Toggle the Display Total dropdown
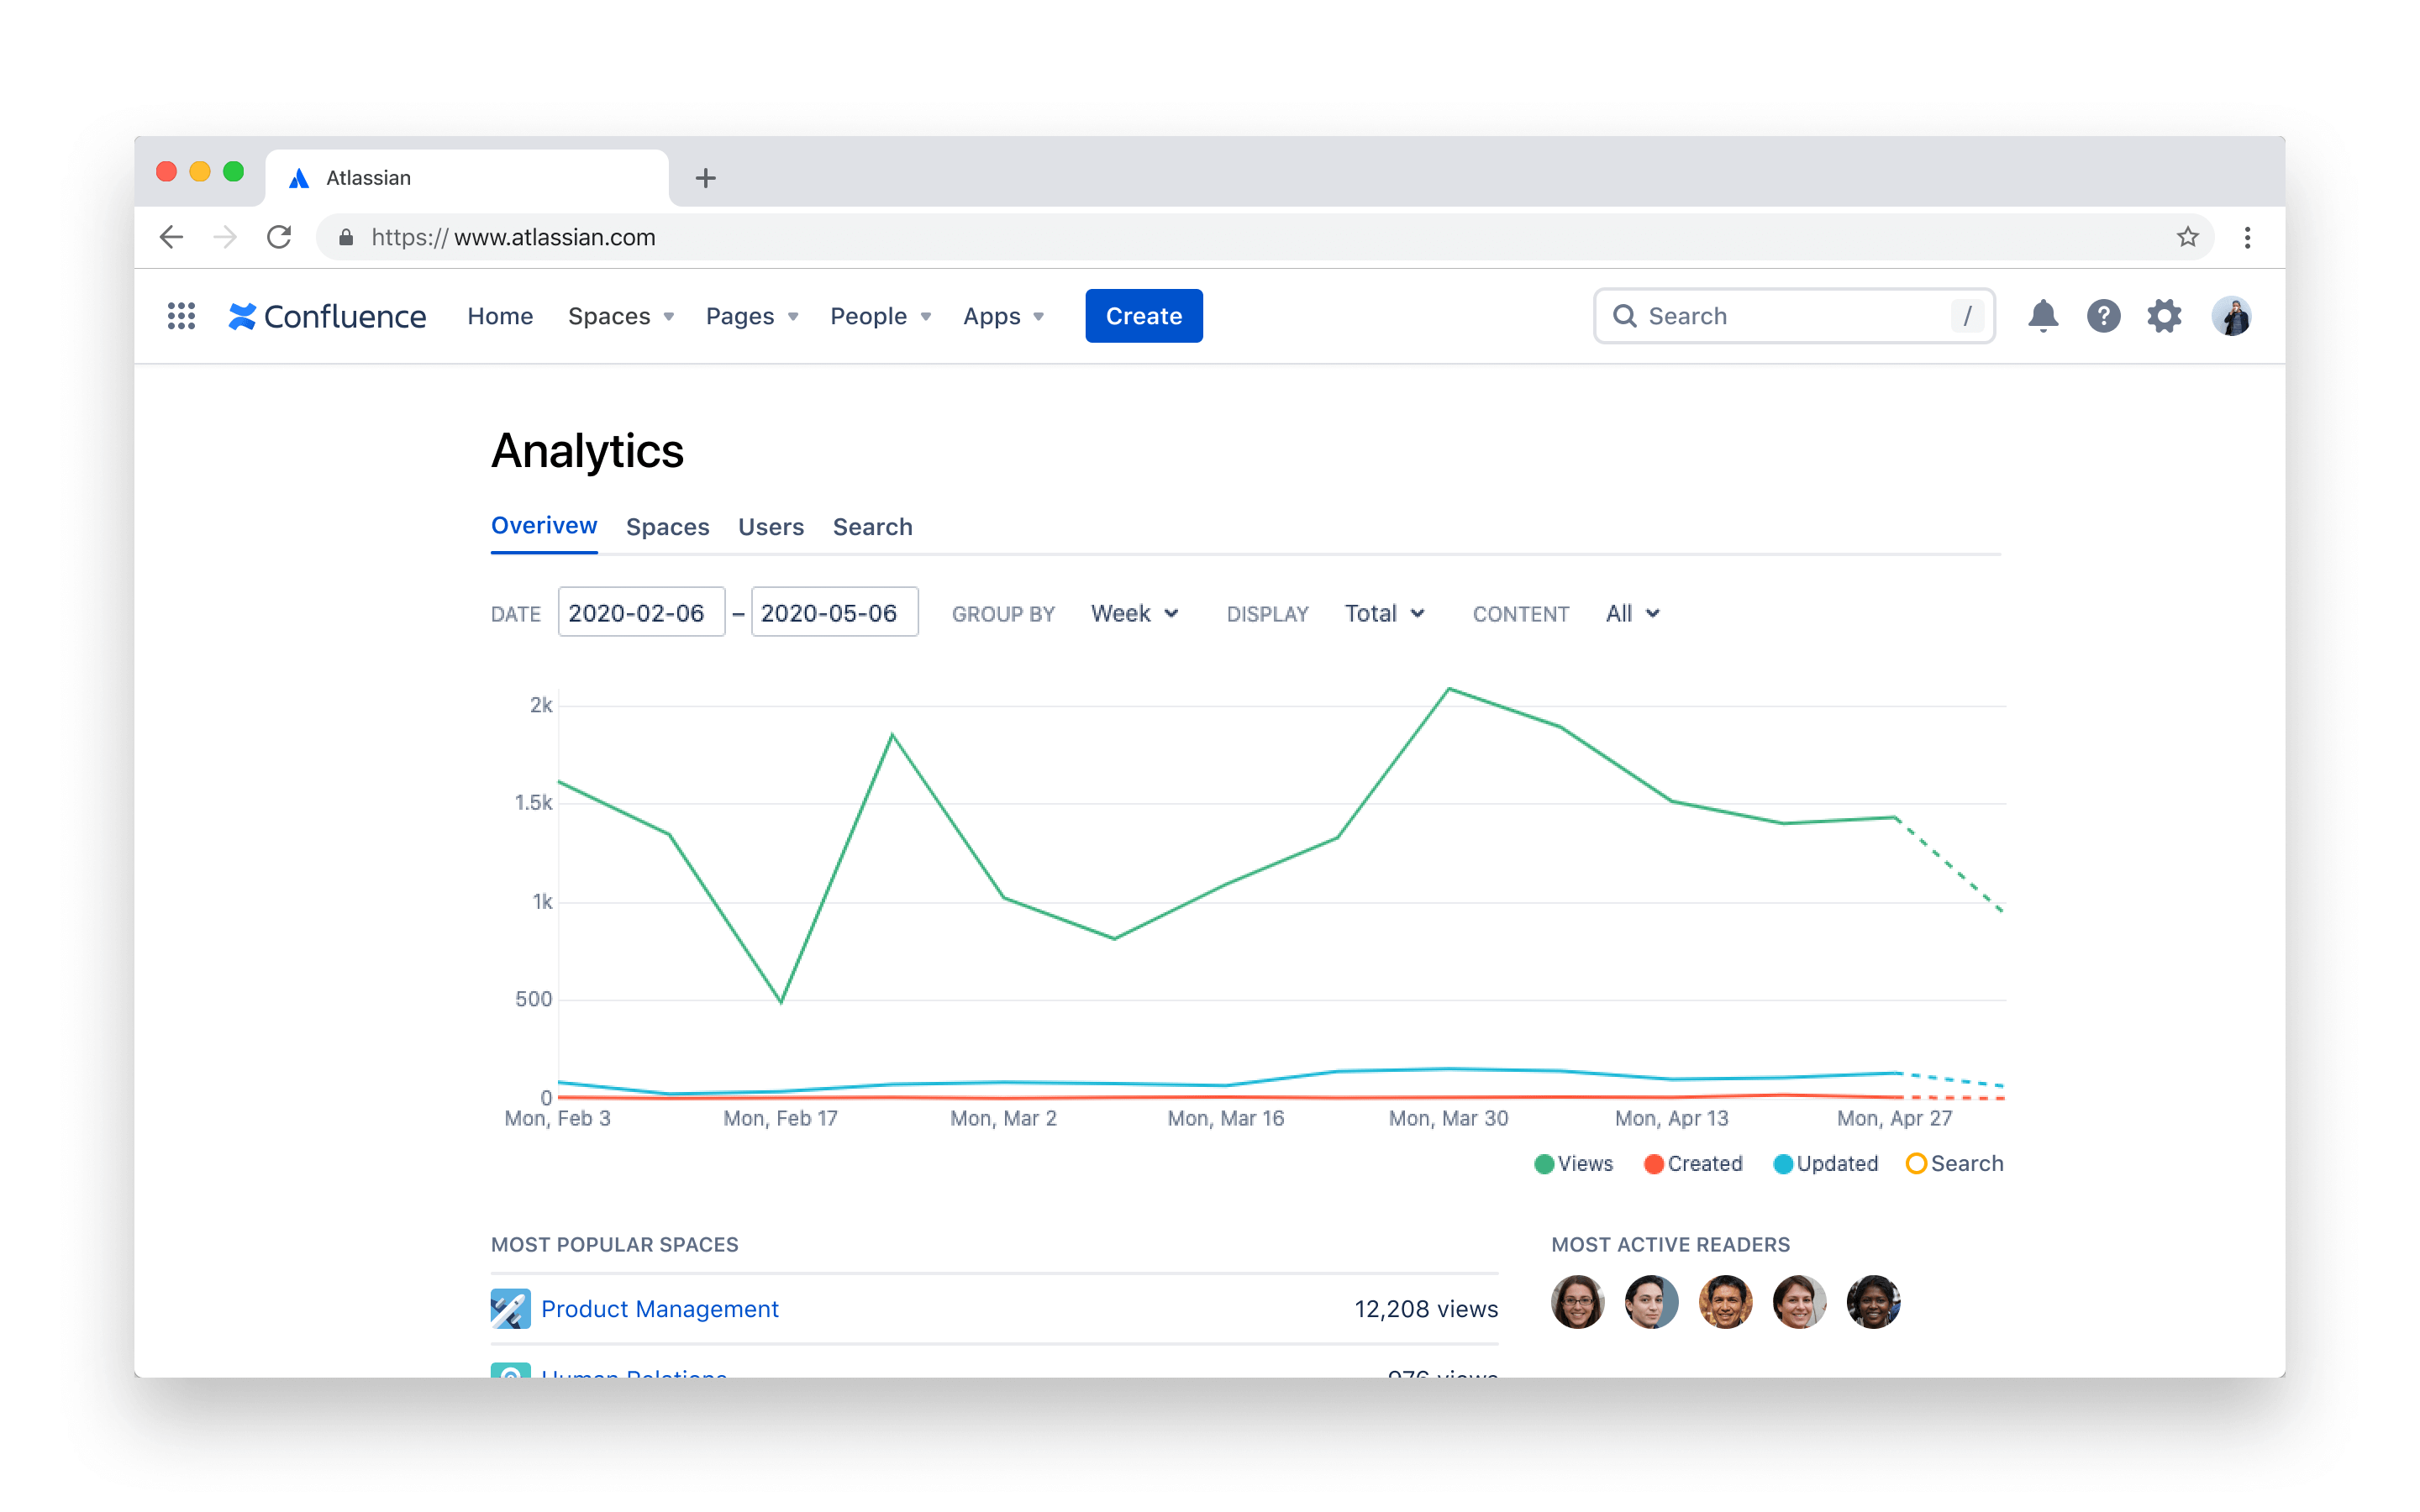Viewport: 2420px width, 1512px height. (1385, 613)
